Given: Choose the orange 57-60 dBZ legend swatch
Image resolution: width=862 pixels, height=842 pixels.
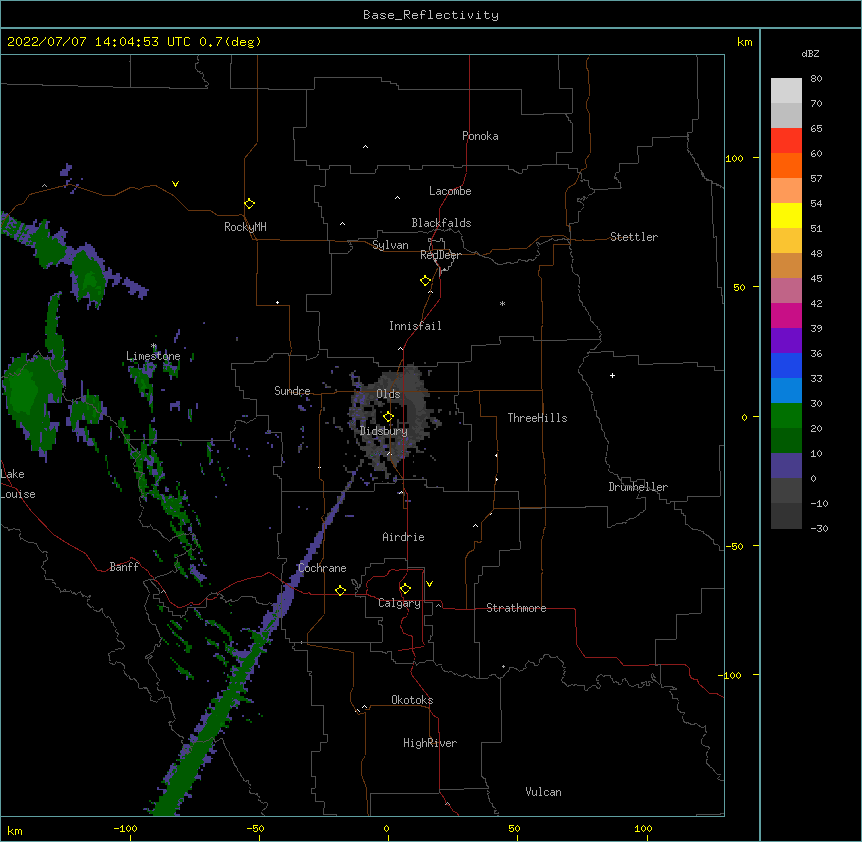Looking at the screenshot, I should coord(786,165).
